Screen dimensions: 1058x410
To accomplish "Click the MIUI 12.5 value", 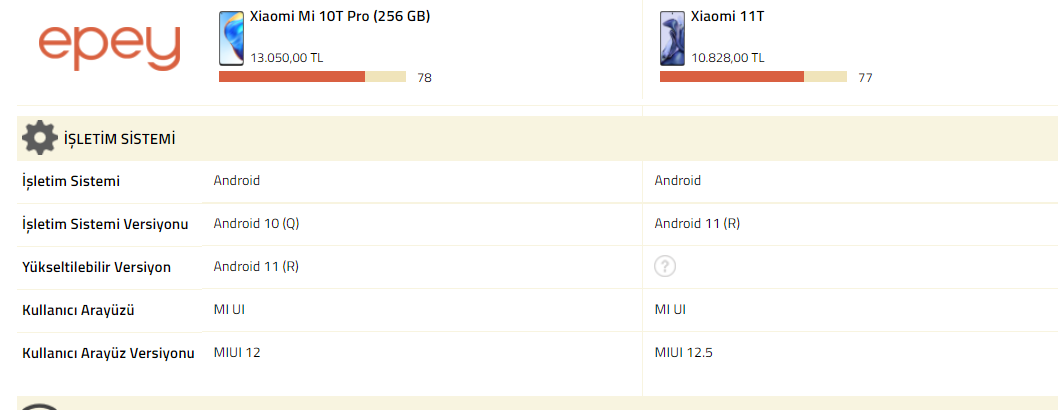I will click(684, 352).
